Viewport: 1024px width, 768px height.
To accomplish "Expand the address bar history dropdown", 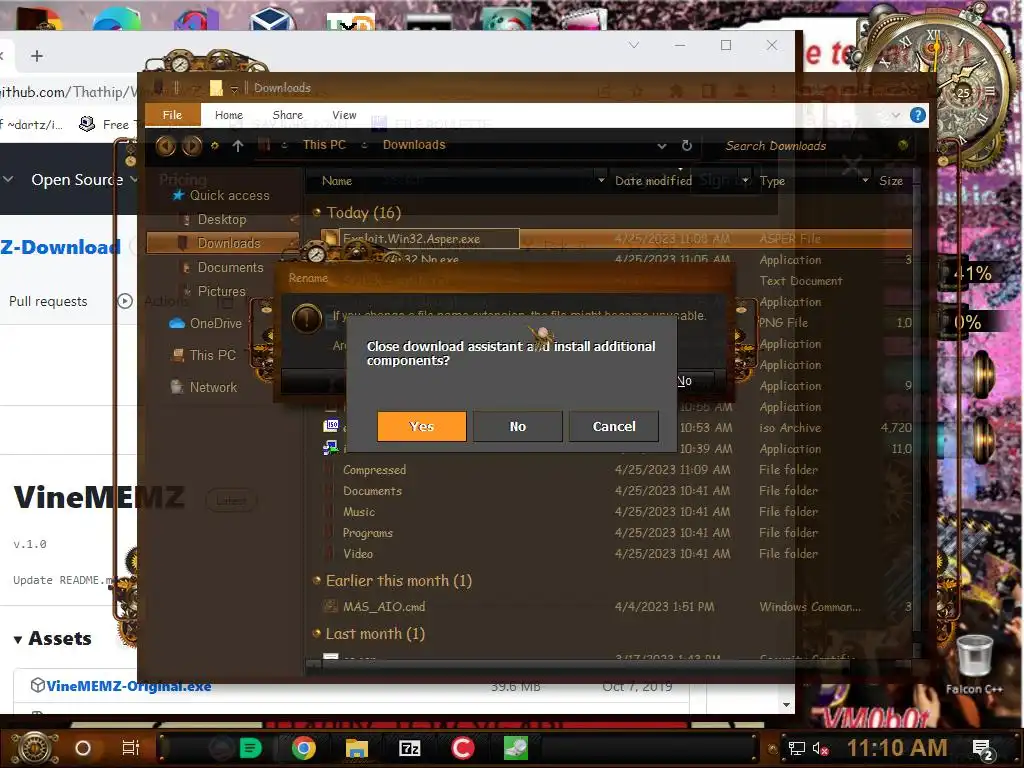I will point(662,146).
